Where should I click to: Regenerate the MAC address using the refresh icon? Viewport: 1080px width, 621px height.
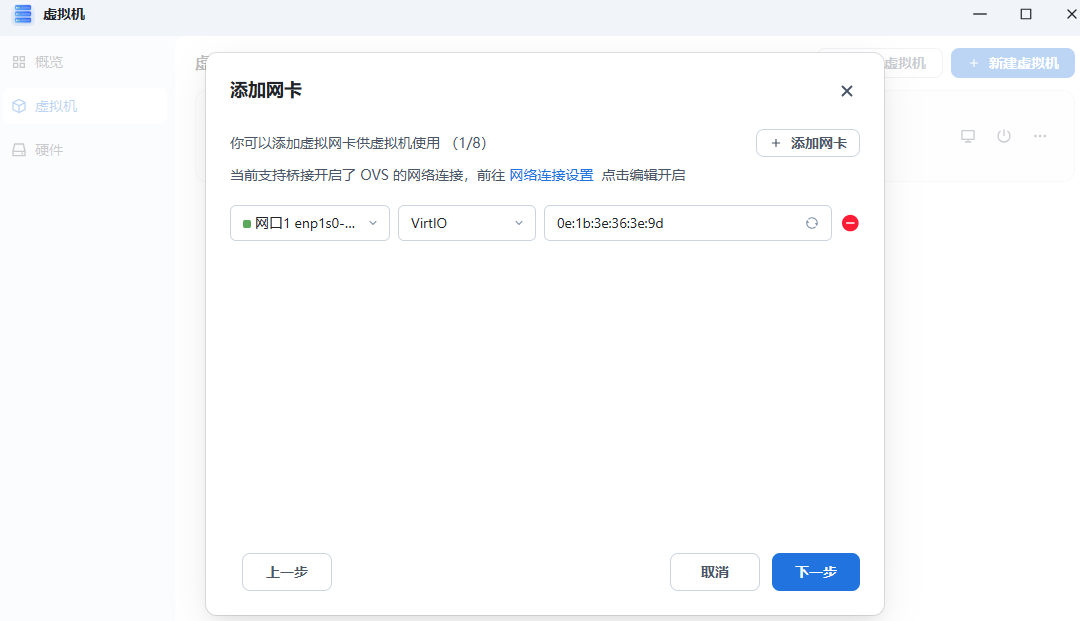812,223
